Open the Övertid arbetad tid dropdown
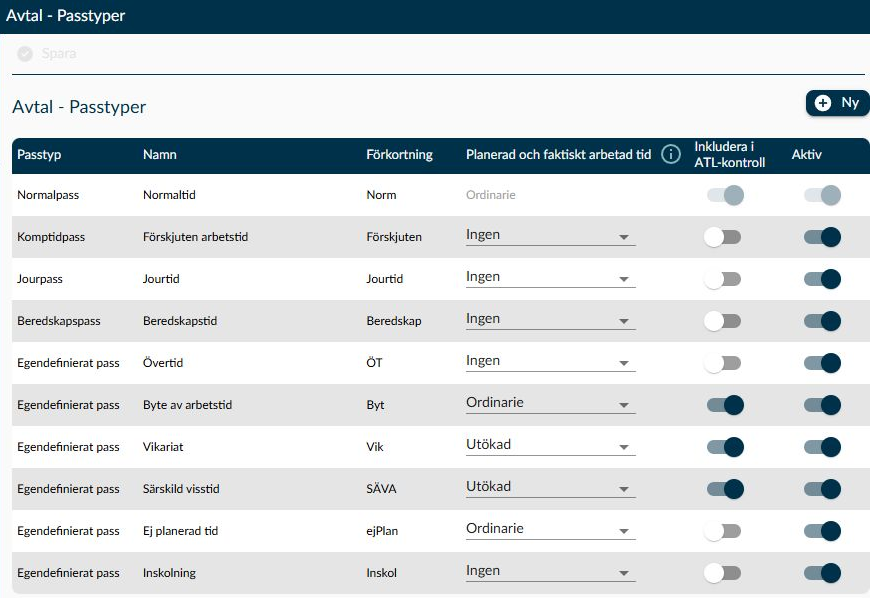Screen dimensions: 870x598 tap(550, 362)
